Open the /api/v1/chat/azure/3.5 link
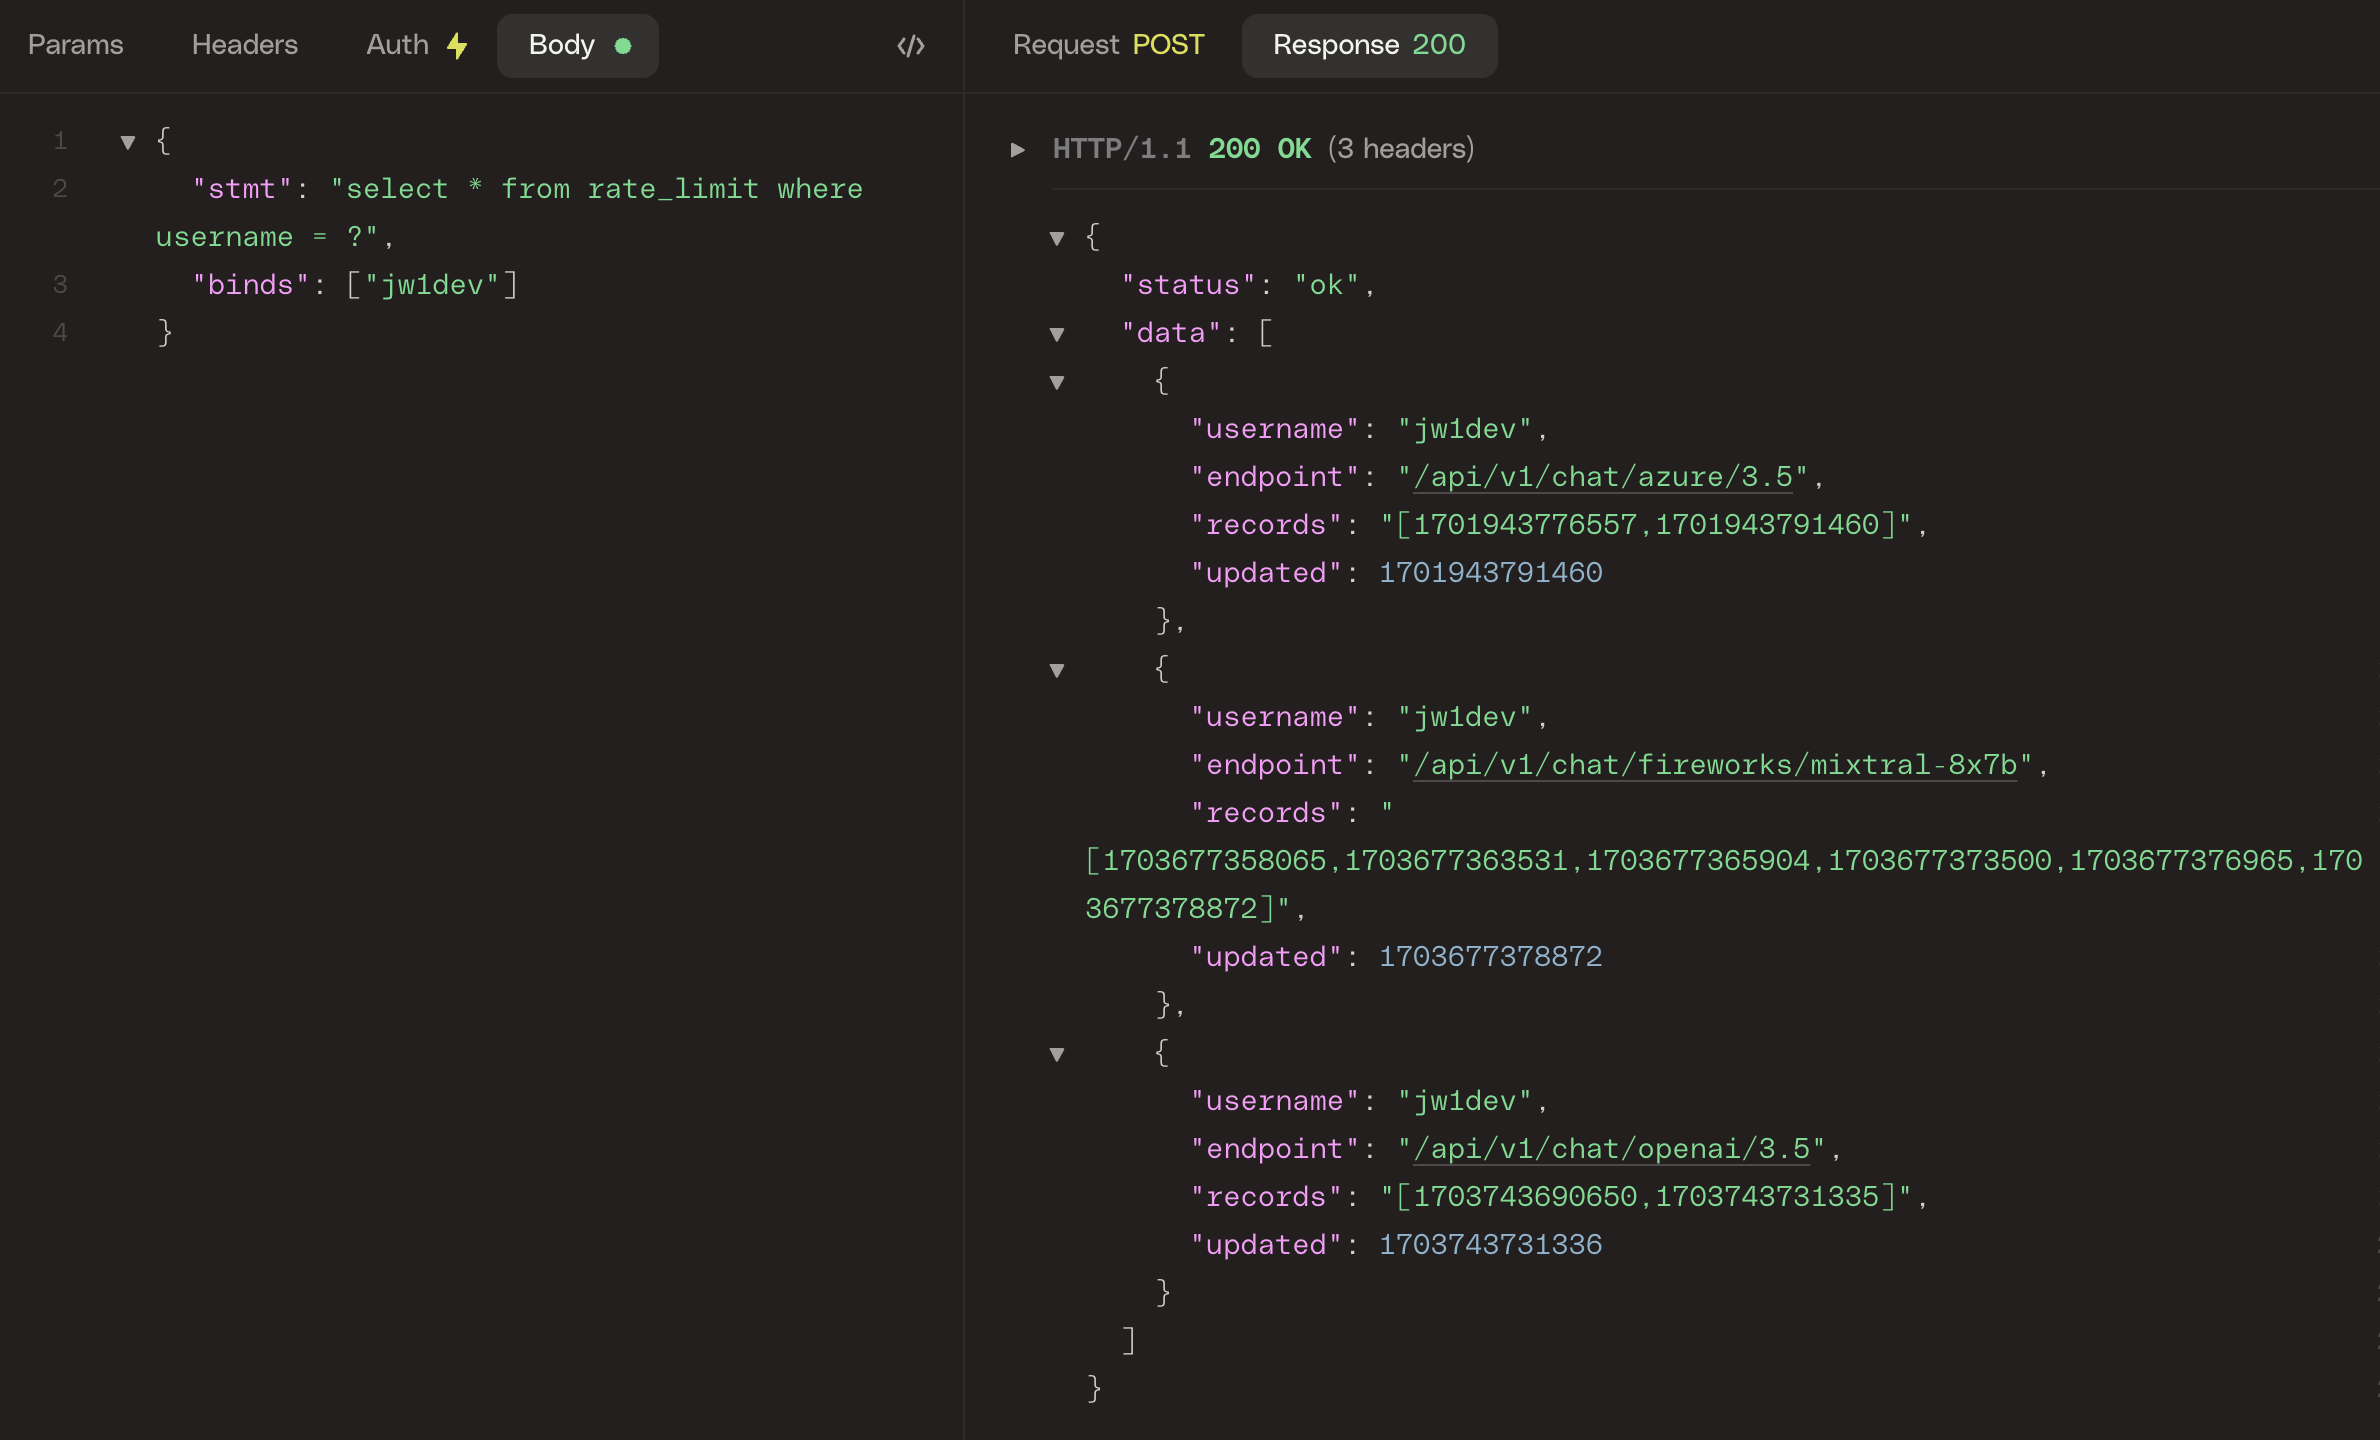Image resolution: width=2380 pixels, height=1440 pixels. (1602, 477)
